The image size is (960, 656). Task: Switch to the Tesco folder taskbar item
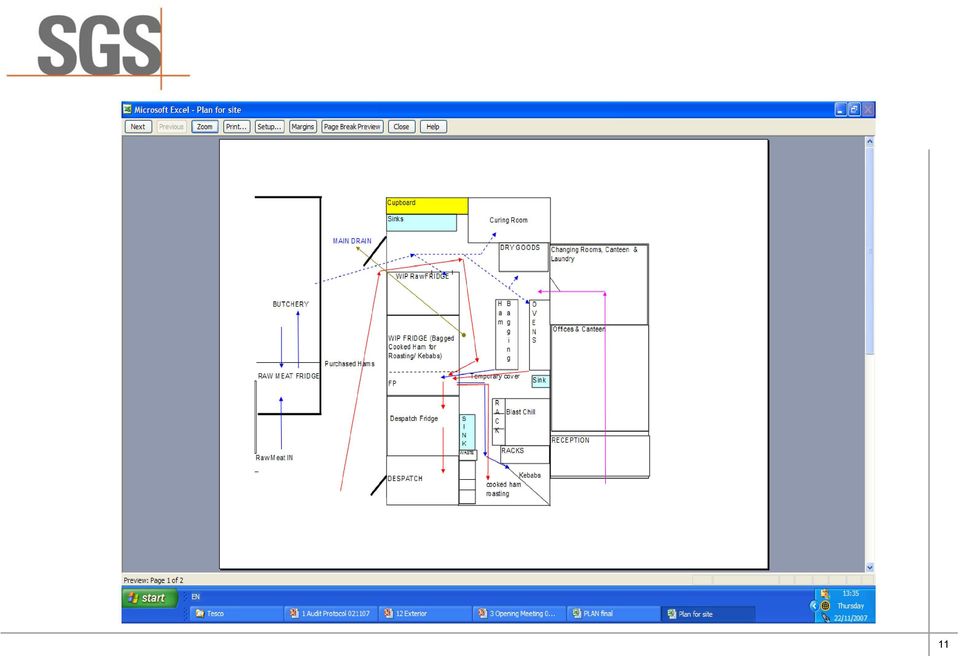[236, 613]
